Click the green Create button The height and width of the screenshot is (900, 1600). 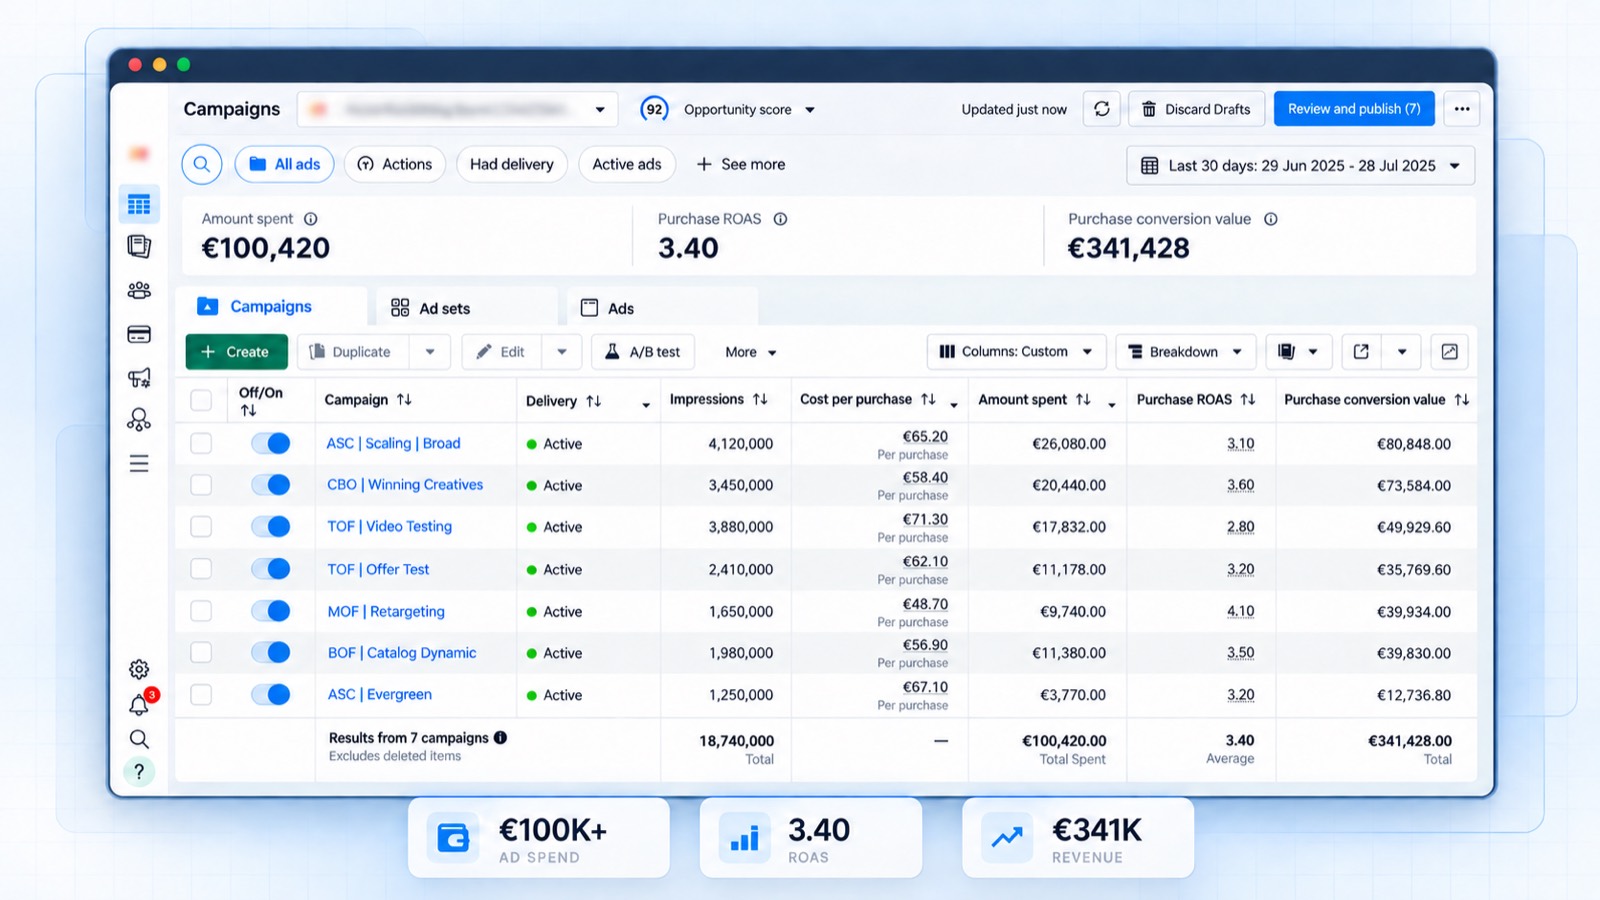point(236,352)
